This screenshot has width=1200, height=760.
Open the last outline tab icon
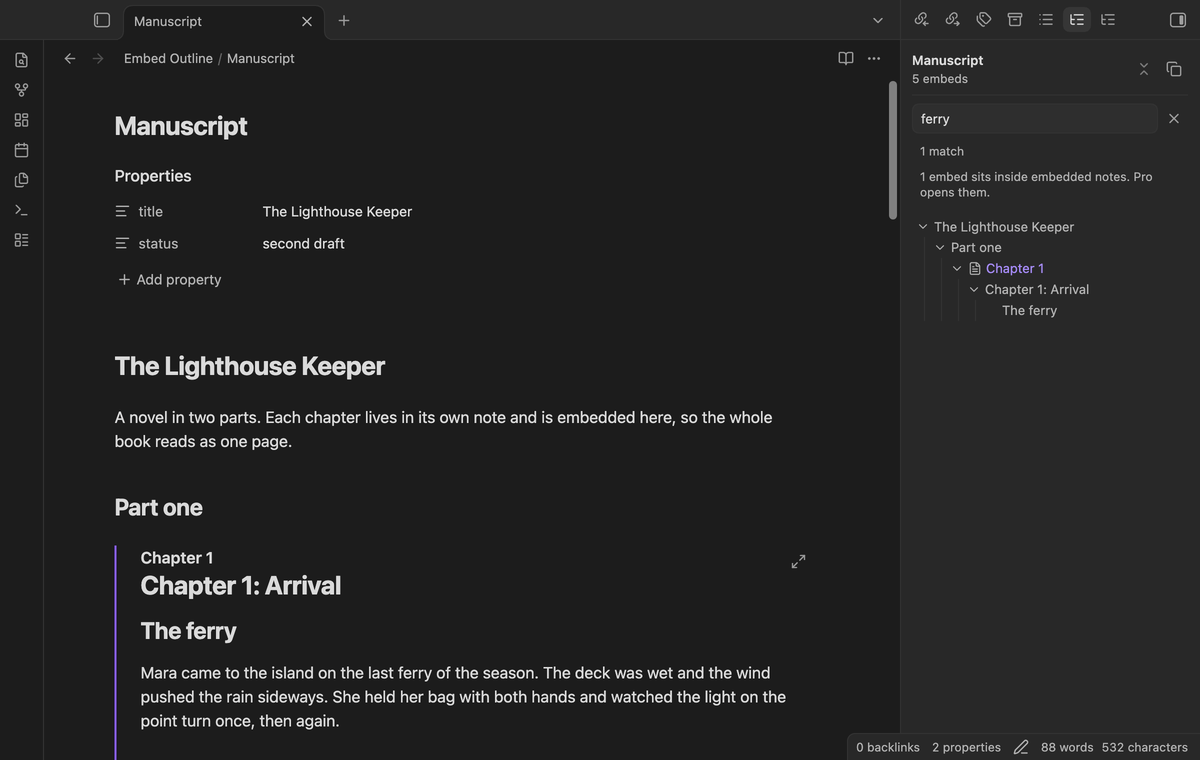[1108, 20]
